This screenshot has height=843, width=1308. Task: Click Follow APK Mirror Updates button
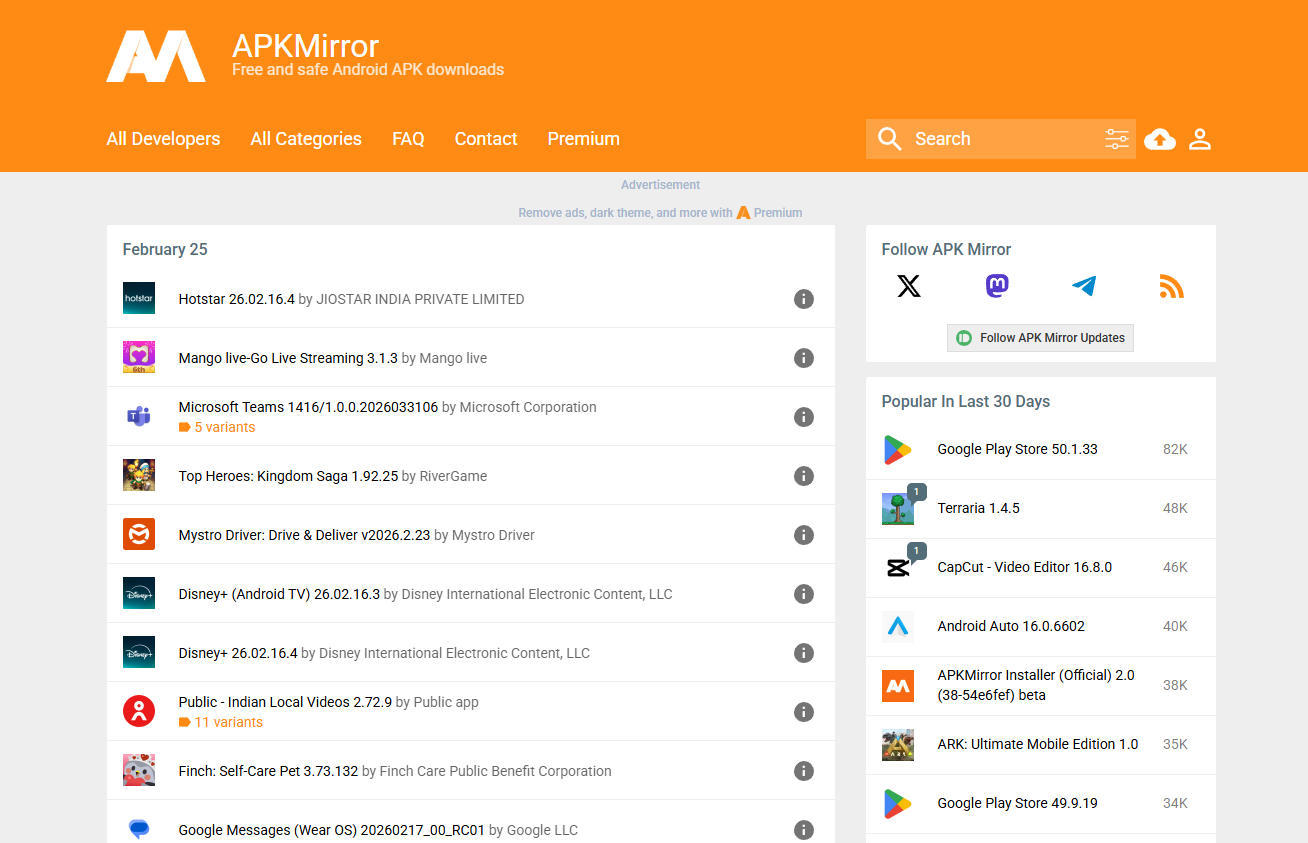1040,338
